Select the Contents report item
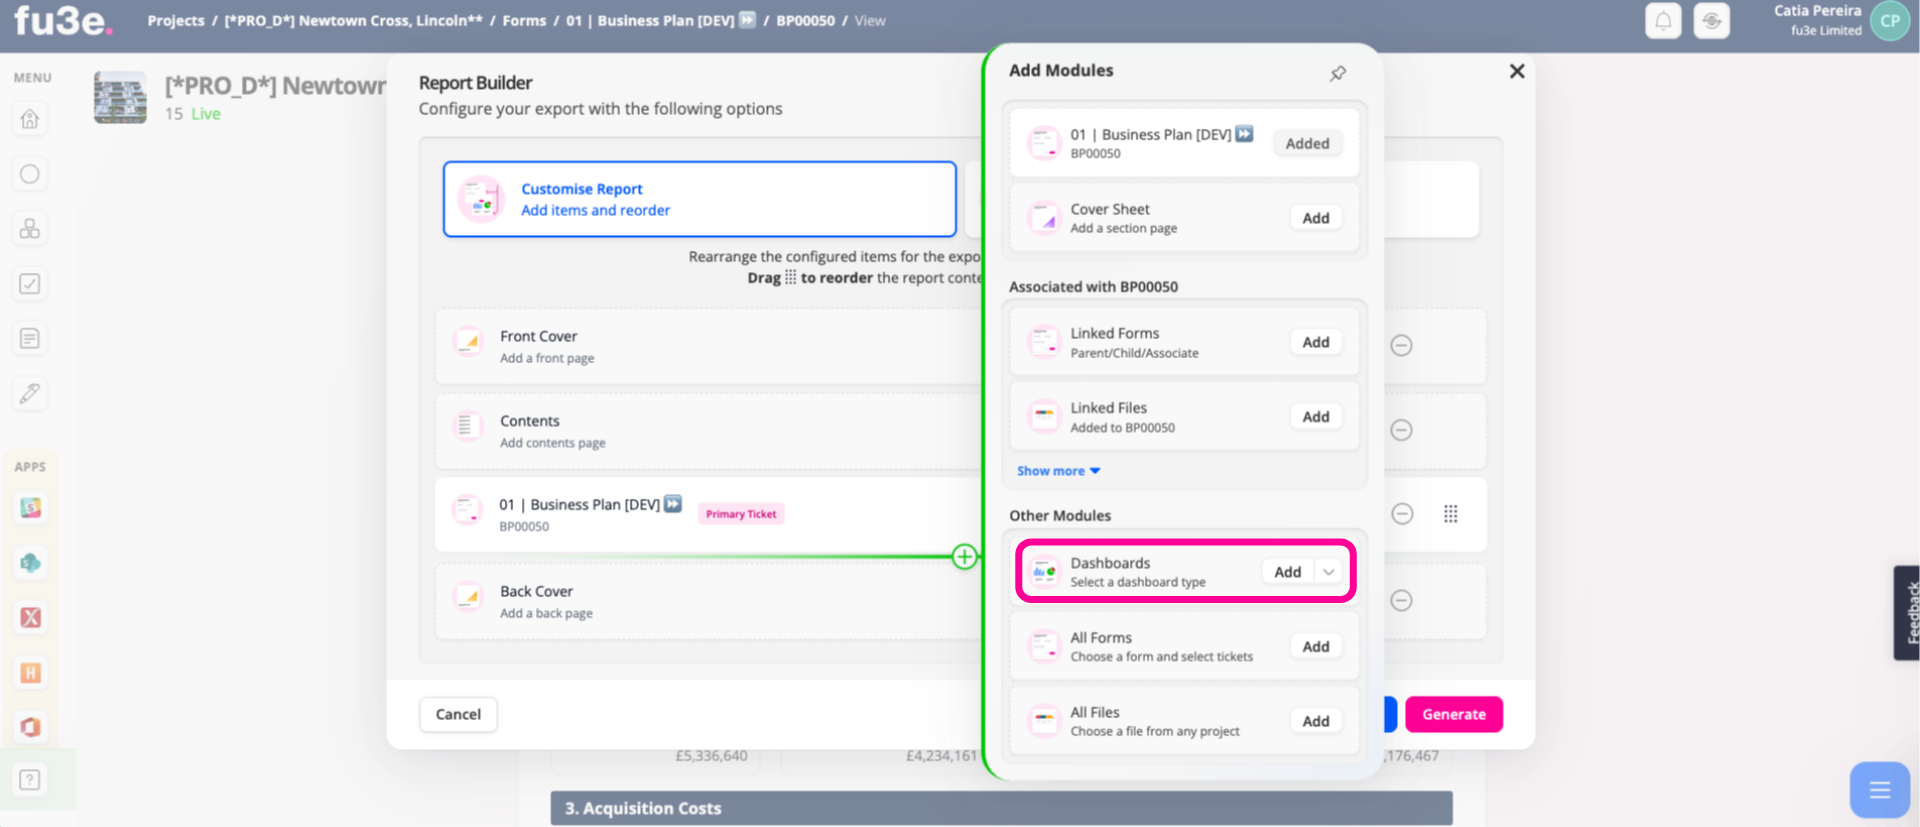The width and height of the screenshot is (1920, 827). [x=709, y=431]
